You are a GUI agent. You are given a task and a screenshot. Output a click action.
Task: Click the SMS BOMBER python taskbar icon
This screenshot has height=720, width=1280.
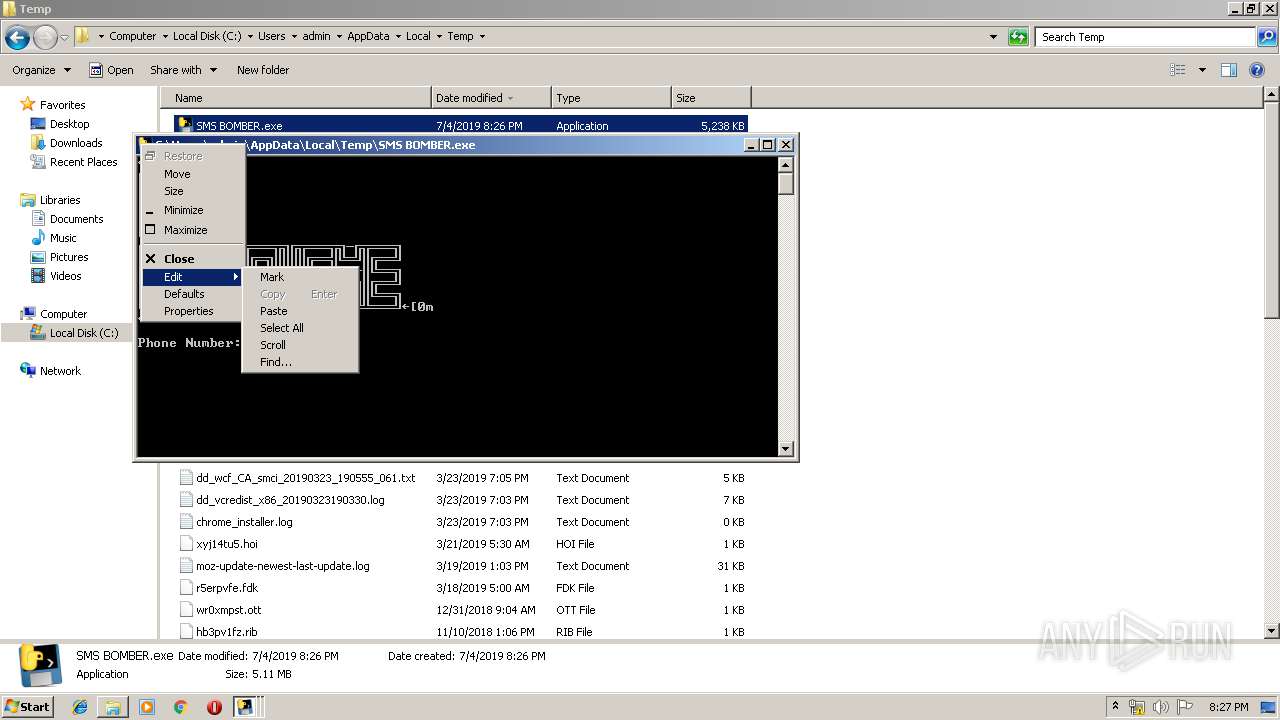(245, 707)
